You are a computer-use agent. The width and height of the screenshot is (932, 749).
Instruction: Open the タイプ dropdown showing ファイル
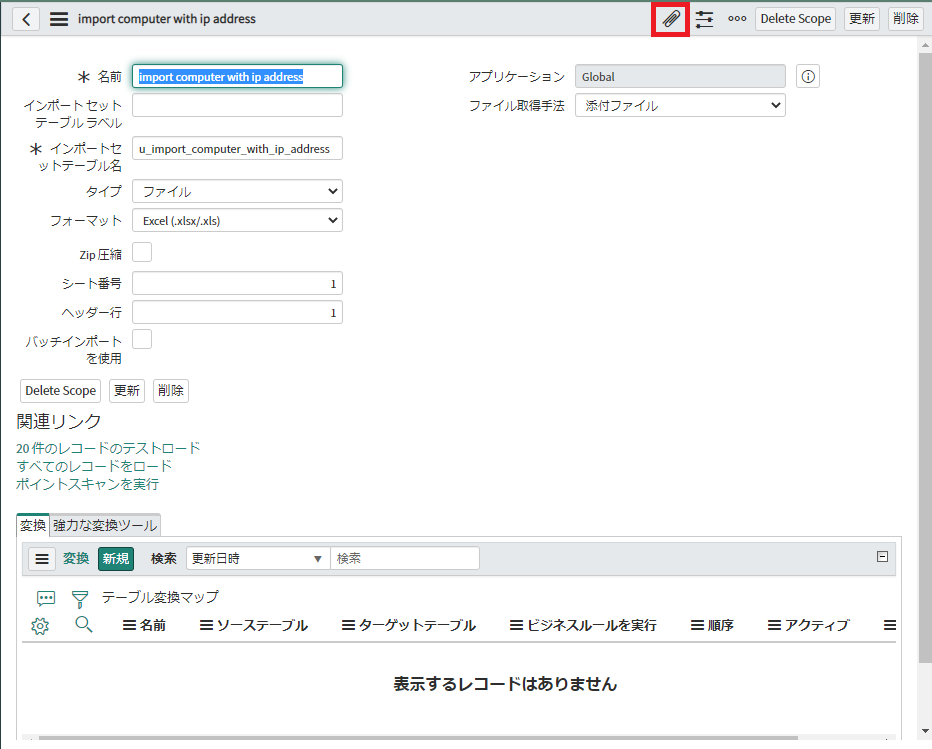(237, 191)
